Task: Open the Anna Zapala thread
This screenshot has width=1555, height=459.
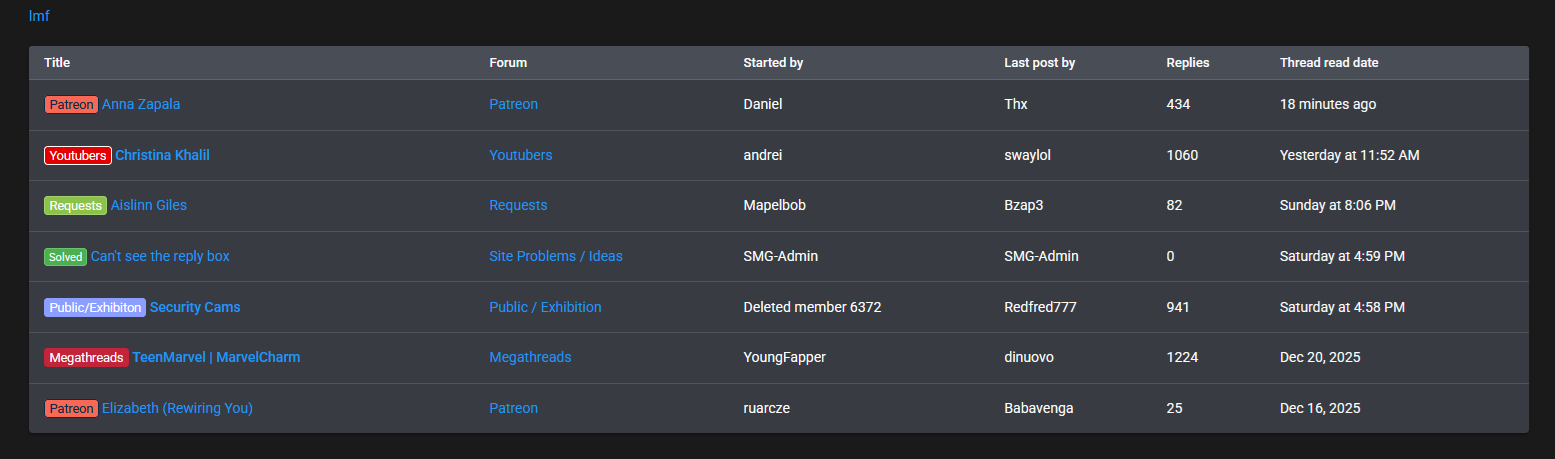Action: tap(141, 104)
